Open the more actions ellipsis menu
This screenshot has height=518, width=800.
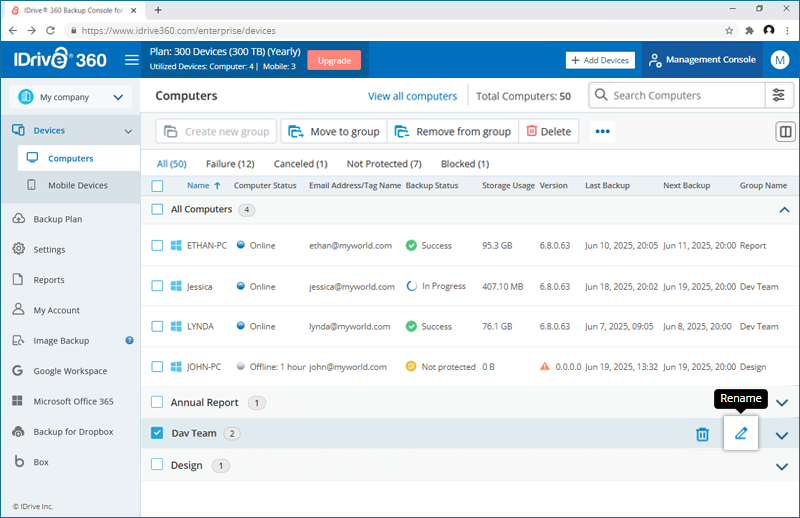click(x=603, y=132)
